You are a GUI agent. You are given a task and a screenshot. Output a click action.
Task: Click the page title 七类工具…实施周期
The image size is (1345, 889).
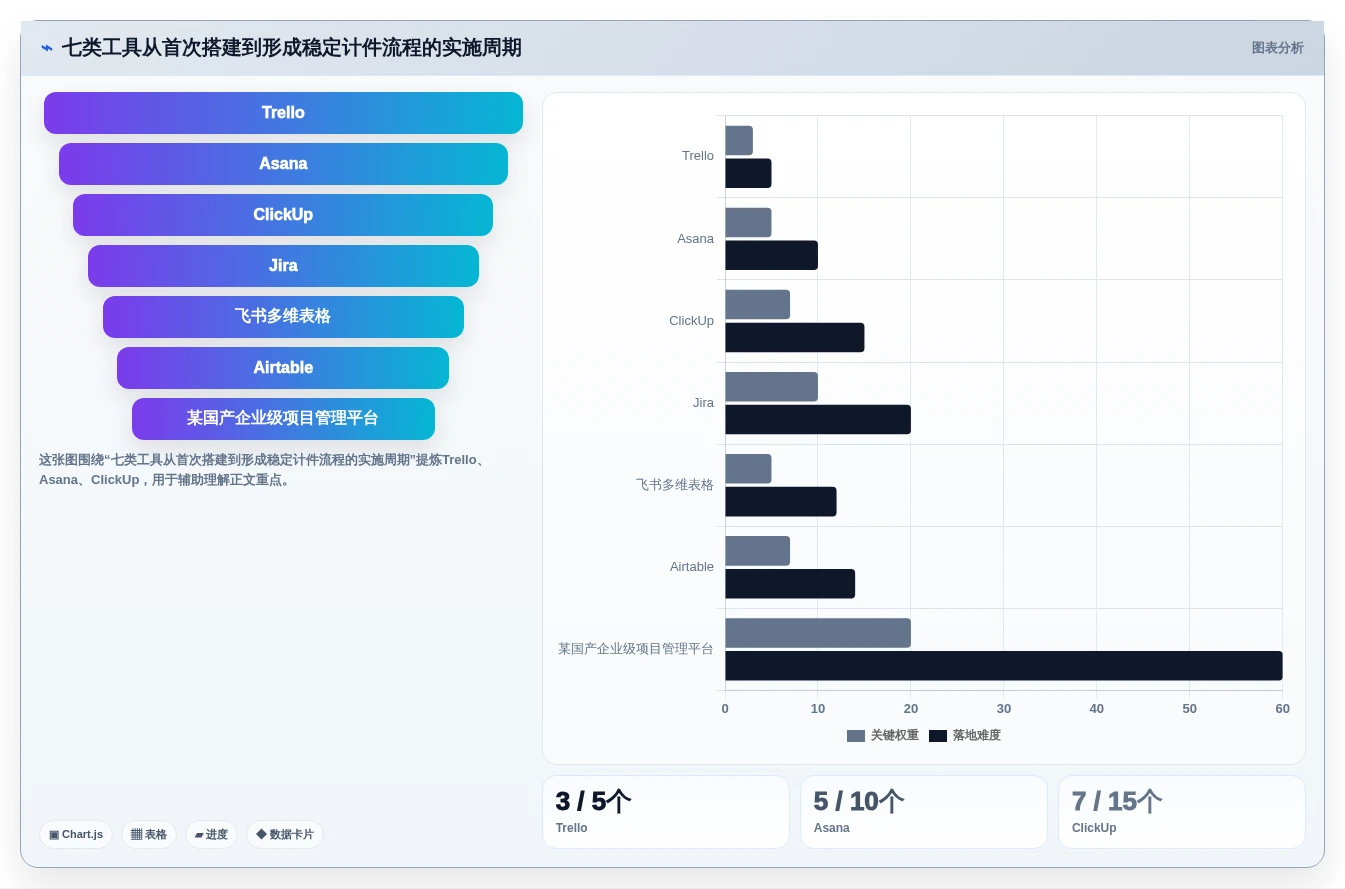click(291, 48)
